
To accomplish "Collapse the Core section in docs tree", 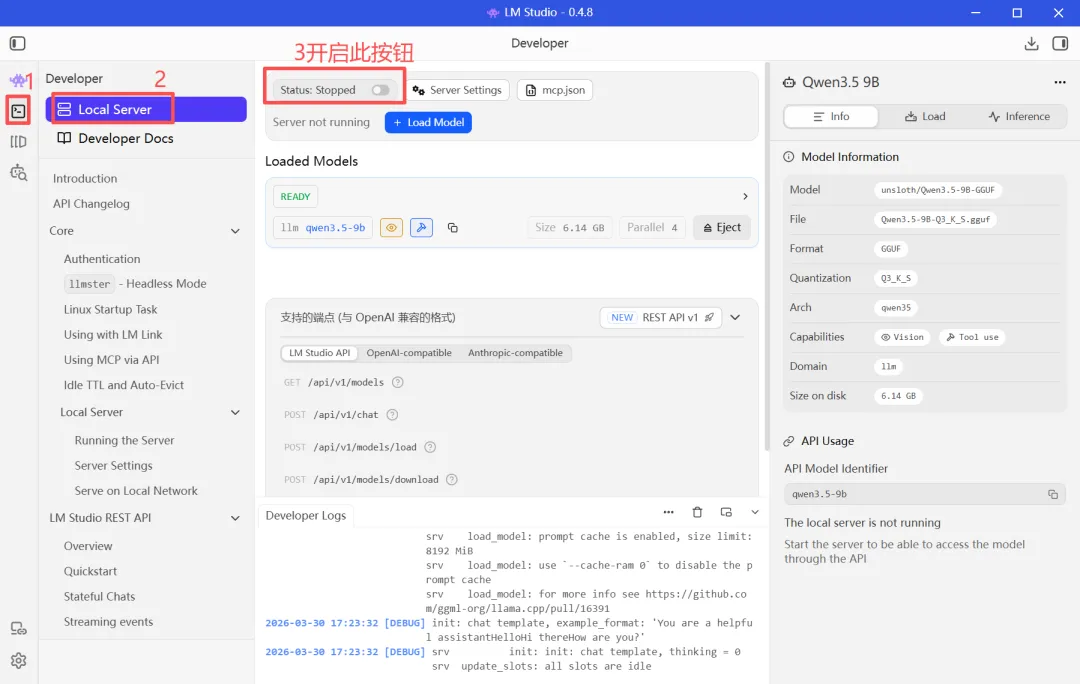I will point(235,231).
